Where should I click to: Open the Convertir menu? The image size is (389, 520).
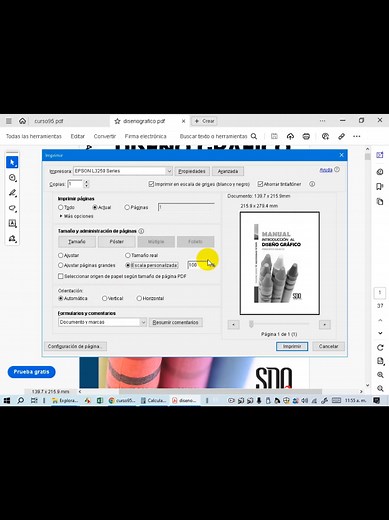coord(105,136)
